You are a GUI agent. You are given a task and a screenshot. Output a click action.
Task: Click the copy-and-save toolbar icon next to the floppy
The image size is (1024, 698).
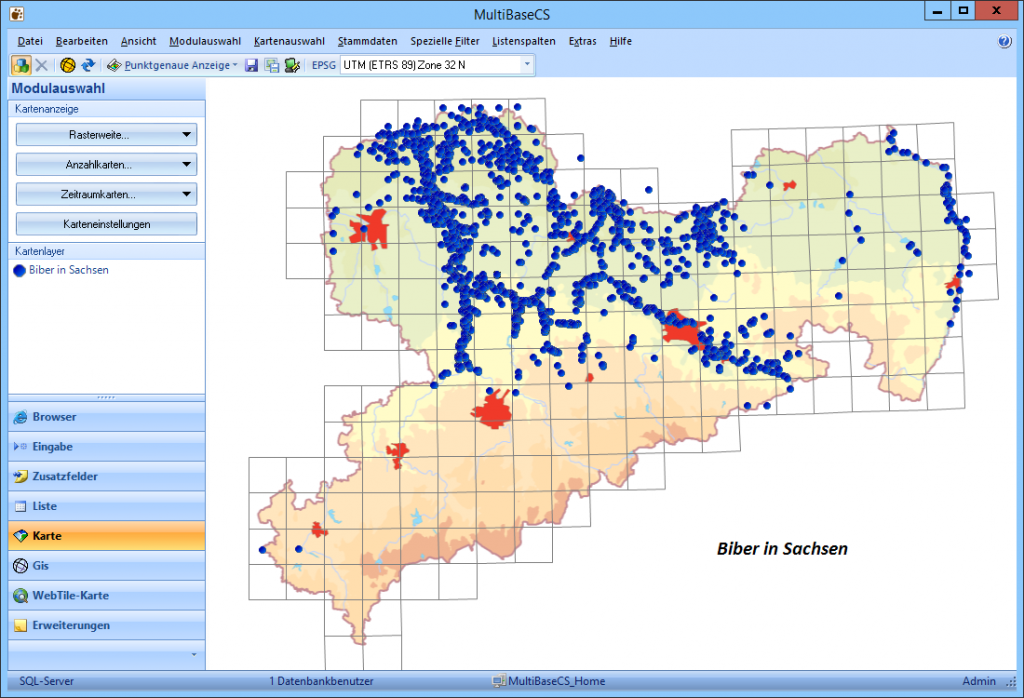click(x=272, y=65)
